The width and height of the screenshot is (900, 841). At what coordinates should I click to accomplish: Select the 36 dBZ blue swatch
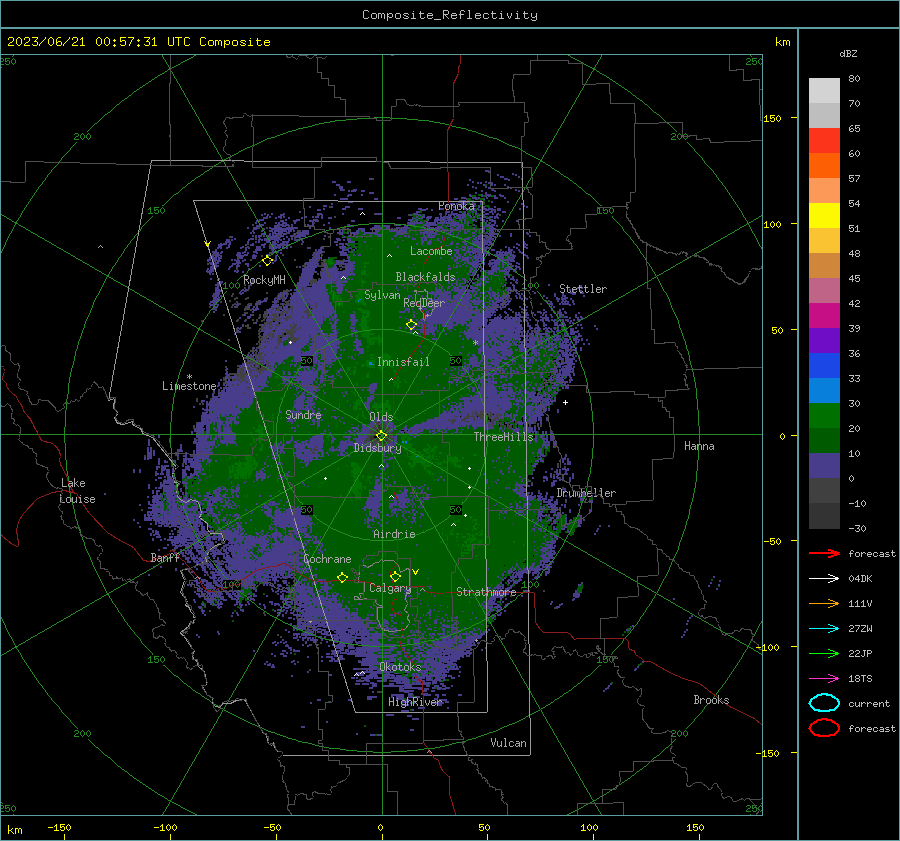tap(824, 365)
